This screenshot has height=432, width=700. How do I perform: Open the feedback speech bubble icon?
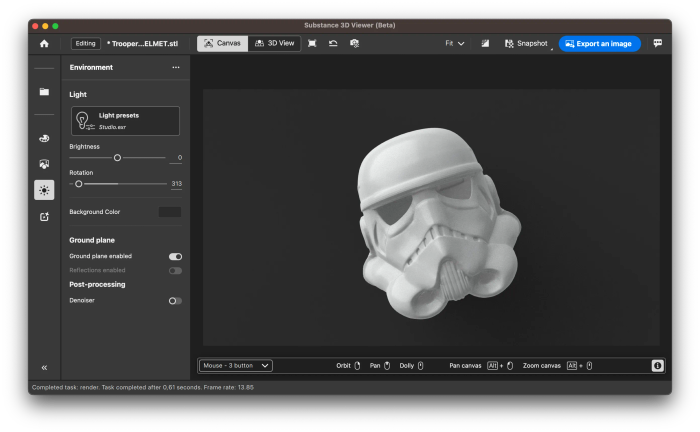point(658,43)
